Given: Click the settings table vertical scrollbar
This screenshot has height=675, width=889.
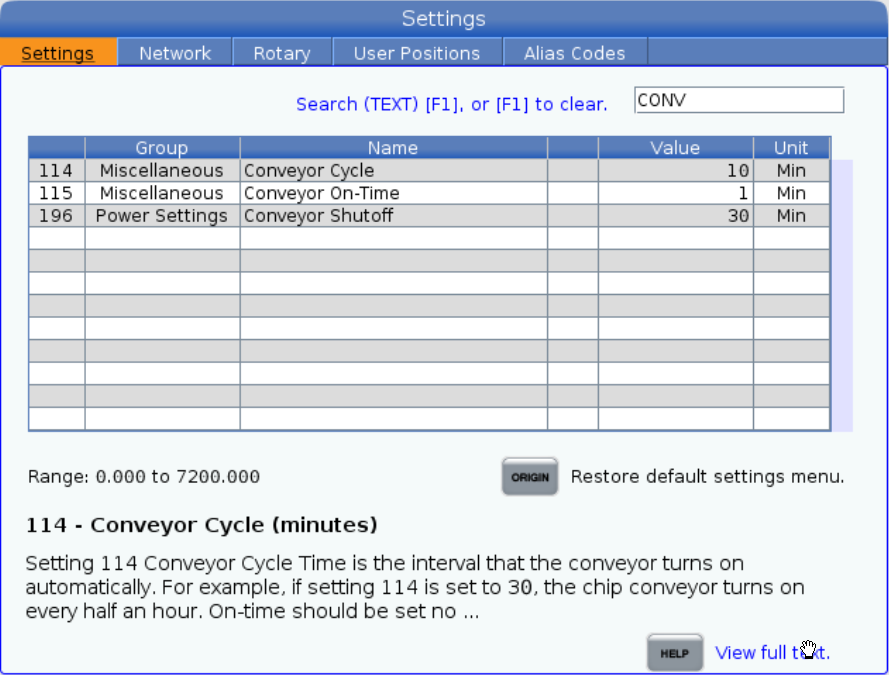Looking at the screenshot, I should 842,294.
